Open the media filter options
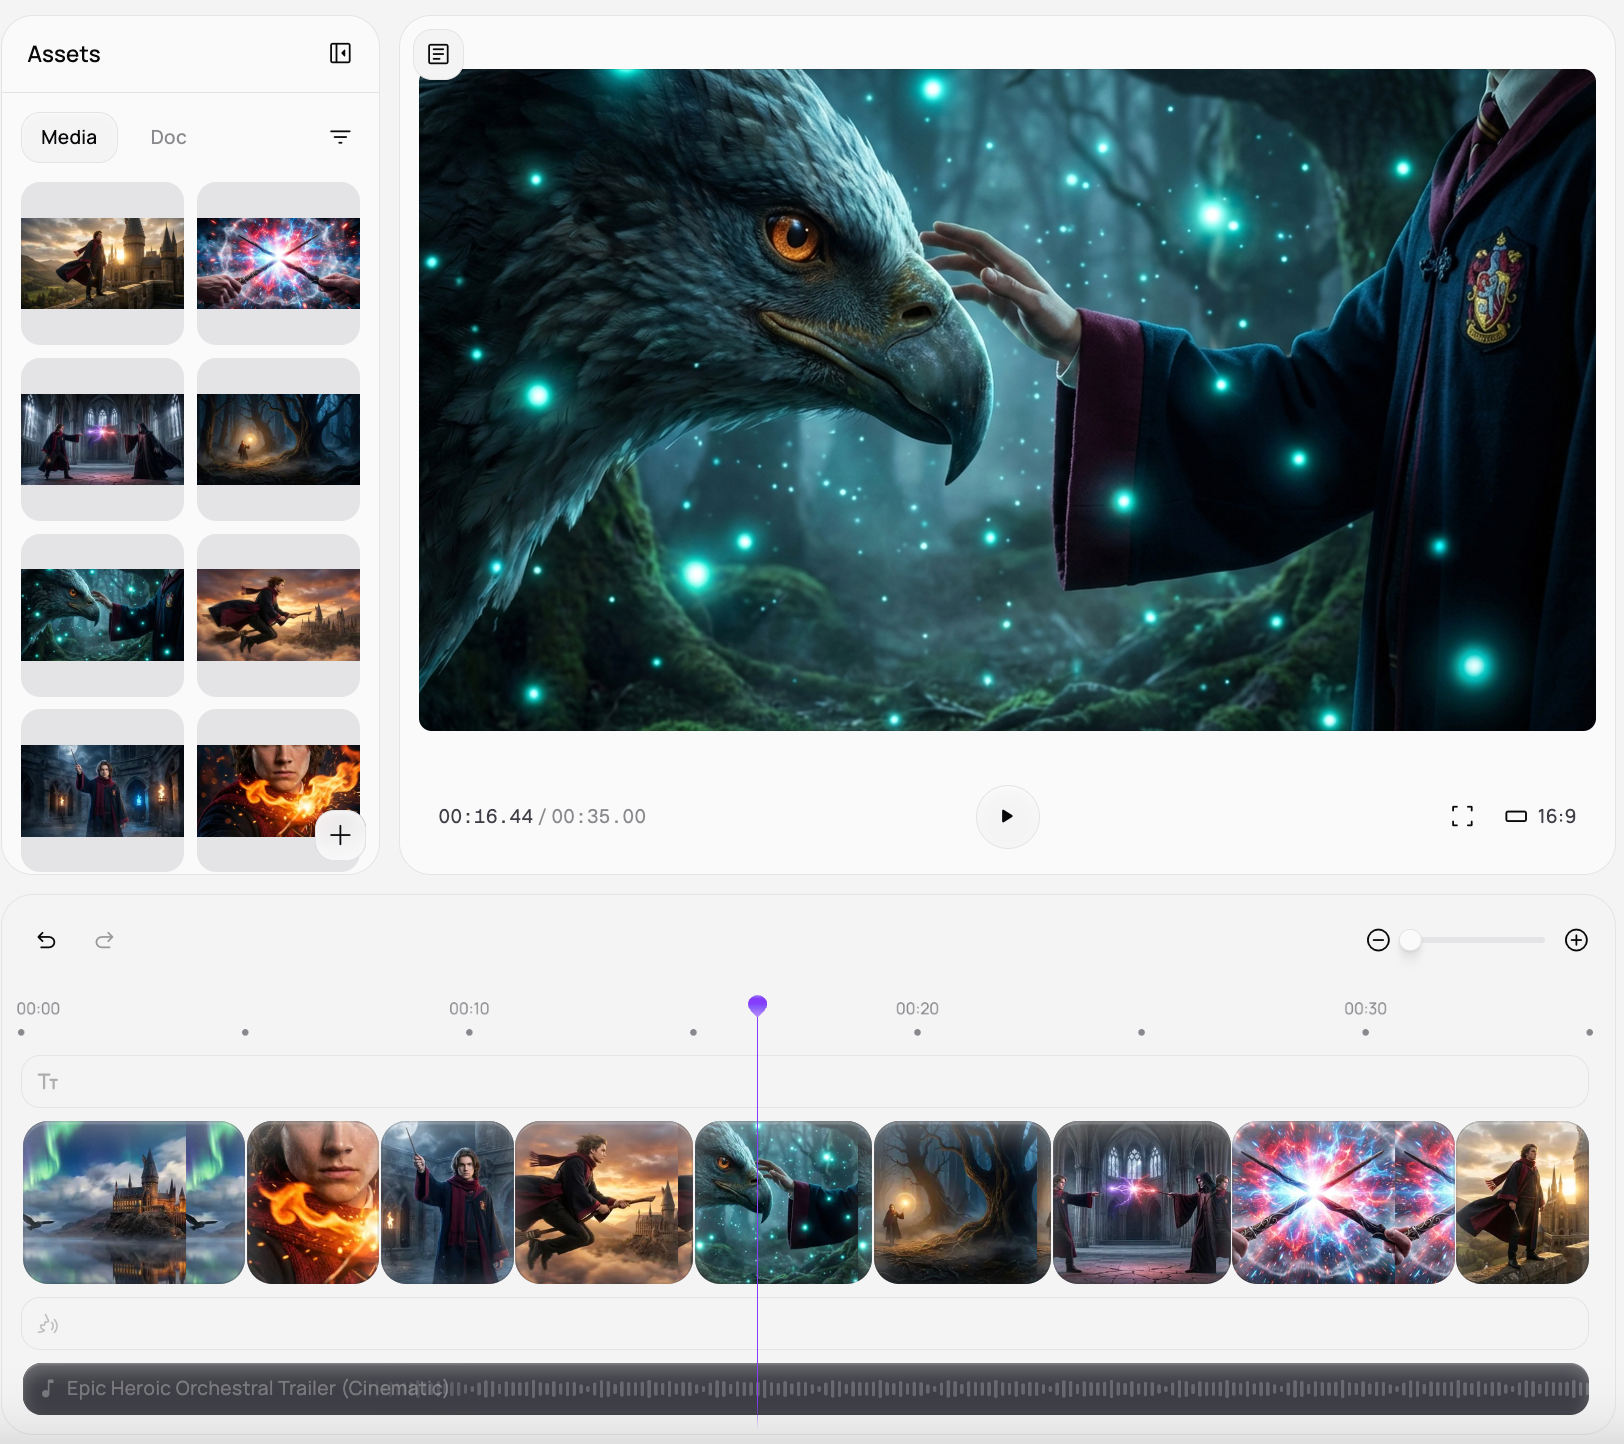This screenshot has height=1444, width=1624. [340, 137]
